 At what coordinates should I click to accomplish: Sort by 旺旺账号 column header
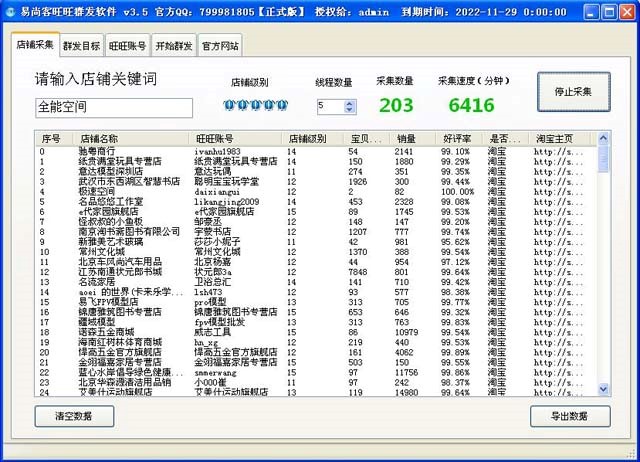coord(235,139)
